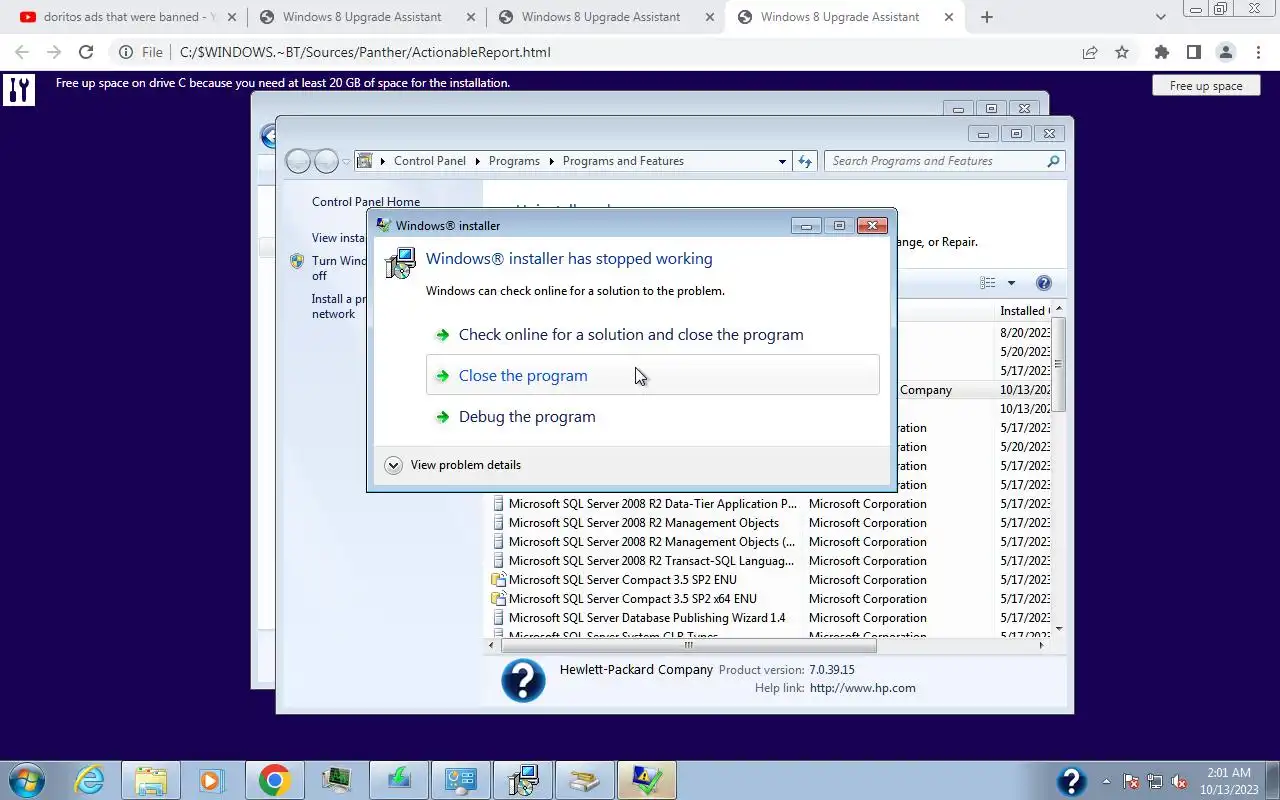
Task: Click the Search Programs and Features field
Action: (944, 161)
